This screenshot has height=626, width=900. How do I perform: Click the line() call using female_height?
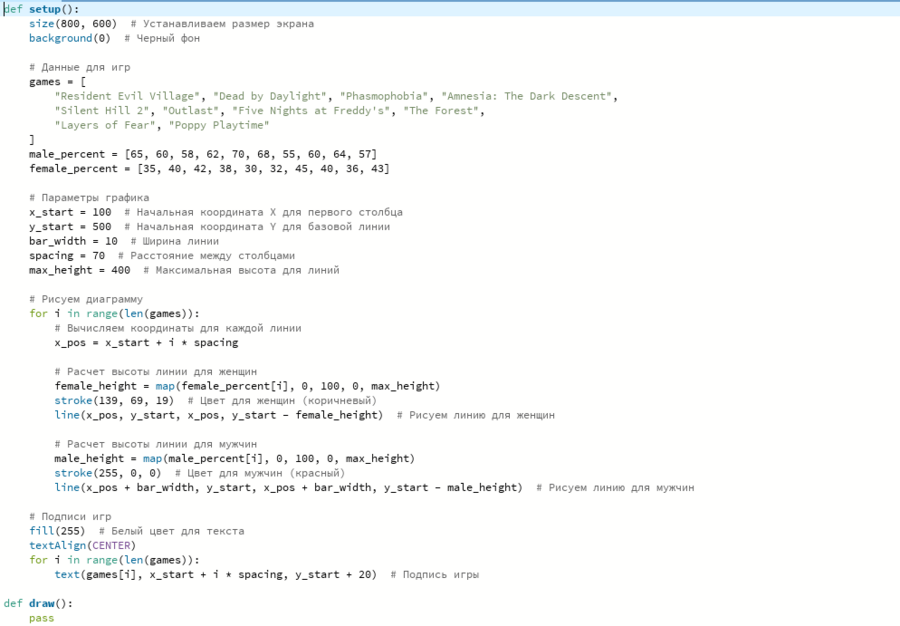point(219,415)
